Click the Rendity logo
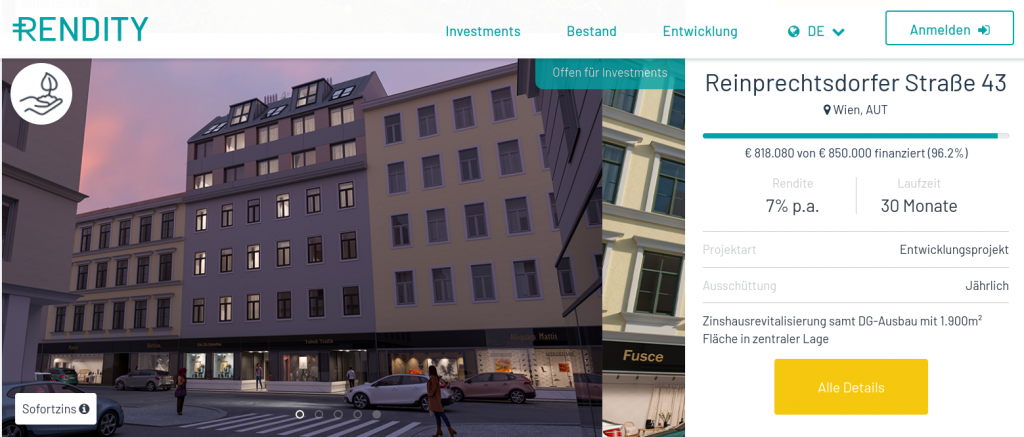Screen dimensions: 1024x437 pos(80,29)
